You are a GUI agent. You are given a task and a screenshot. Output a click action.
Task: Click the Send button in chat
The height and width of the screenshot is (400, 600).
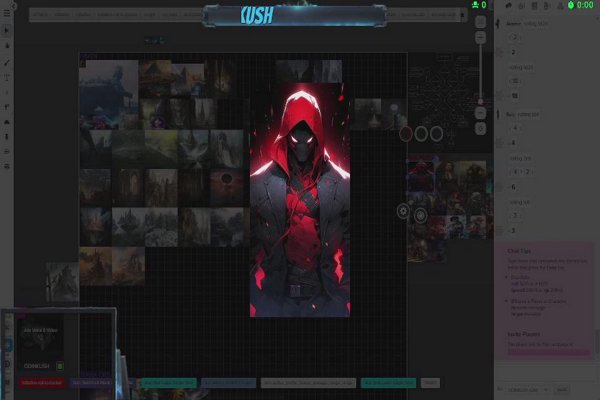point(561,390)
